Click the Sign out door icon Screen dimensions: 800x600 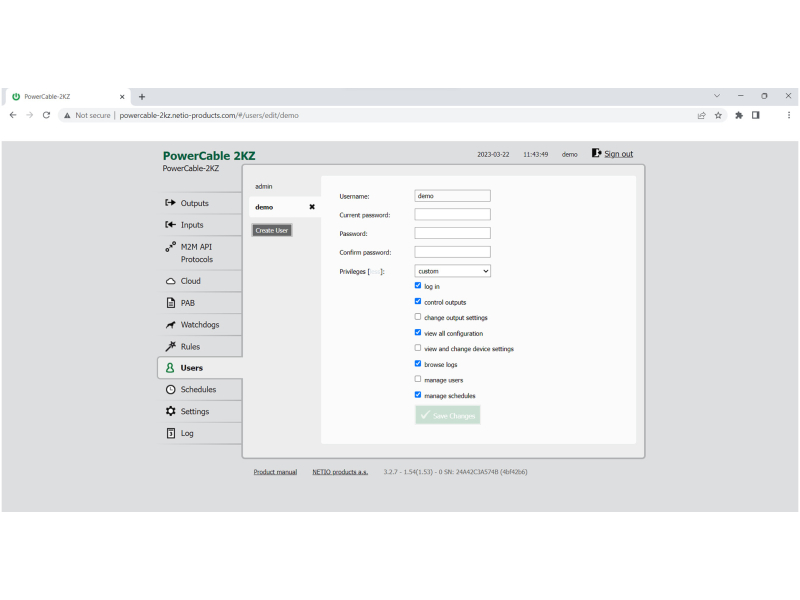(x=596, y=153)
